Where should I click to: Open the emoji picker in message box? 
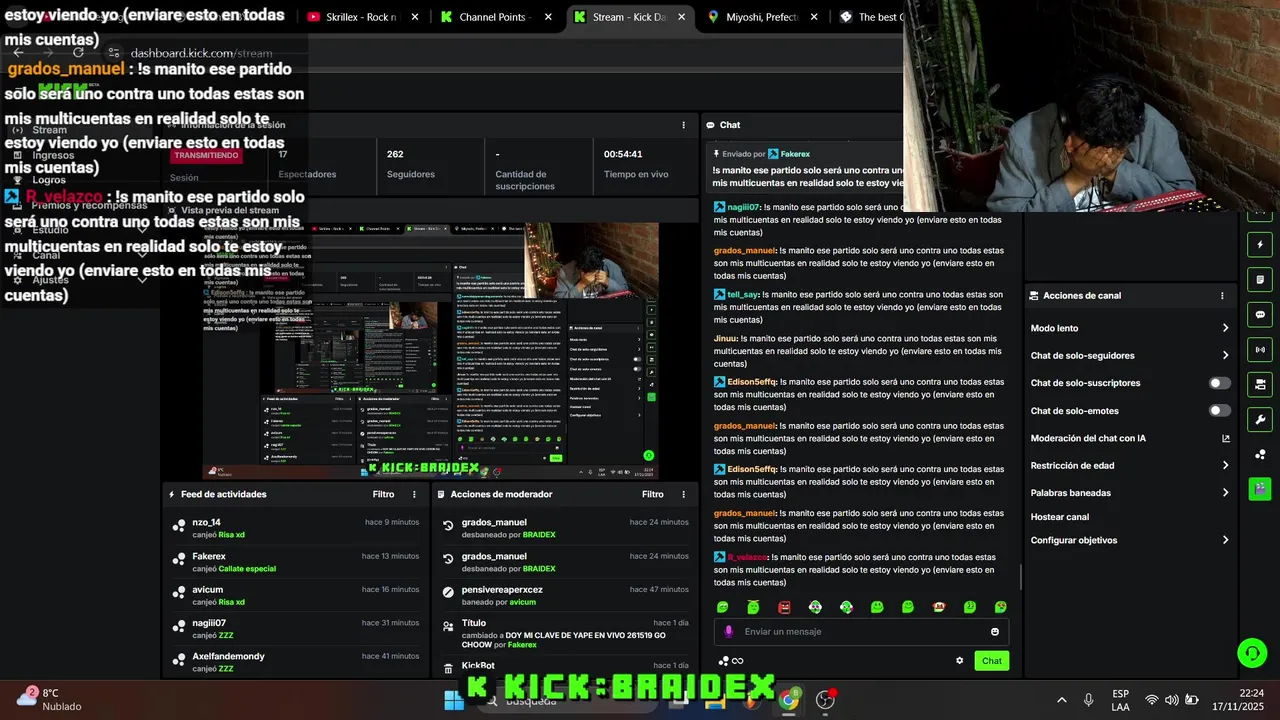995,632
